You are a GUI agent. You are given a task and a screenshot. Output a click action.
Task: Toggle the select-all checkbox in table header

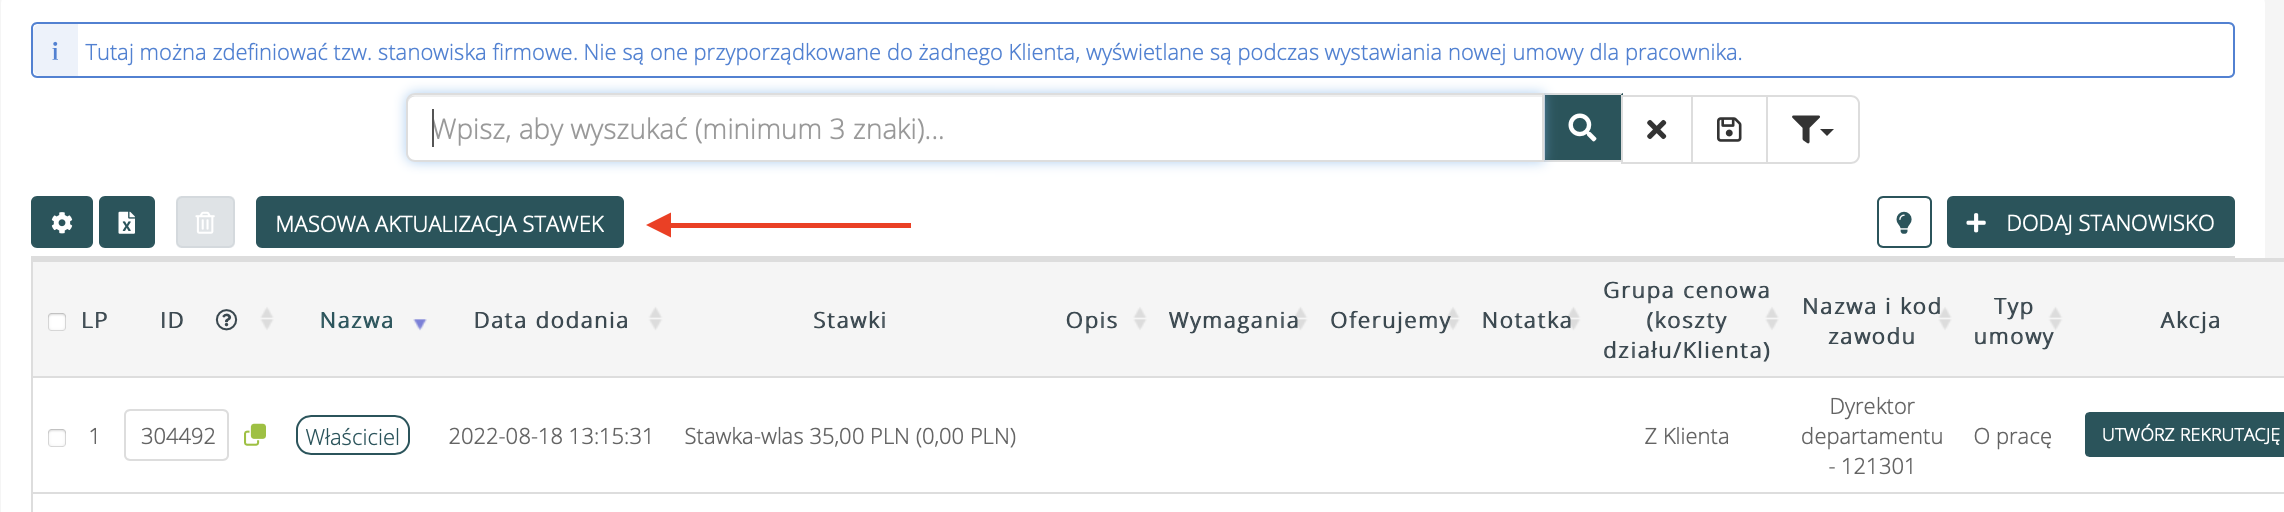pyautogui.click(x=57, y=321)
